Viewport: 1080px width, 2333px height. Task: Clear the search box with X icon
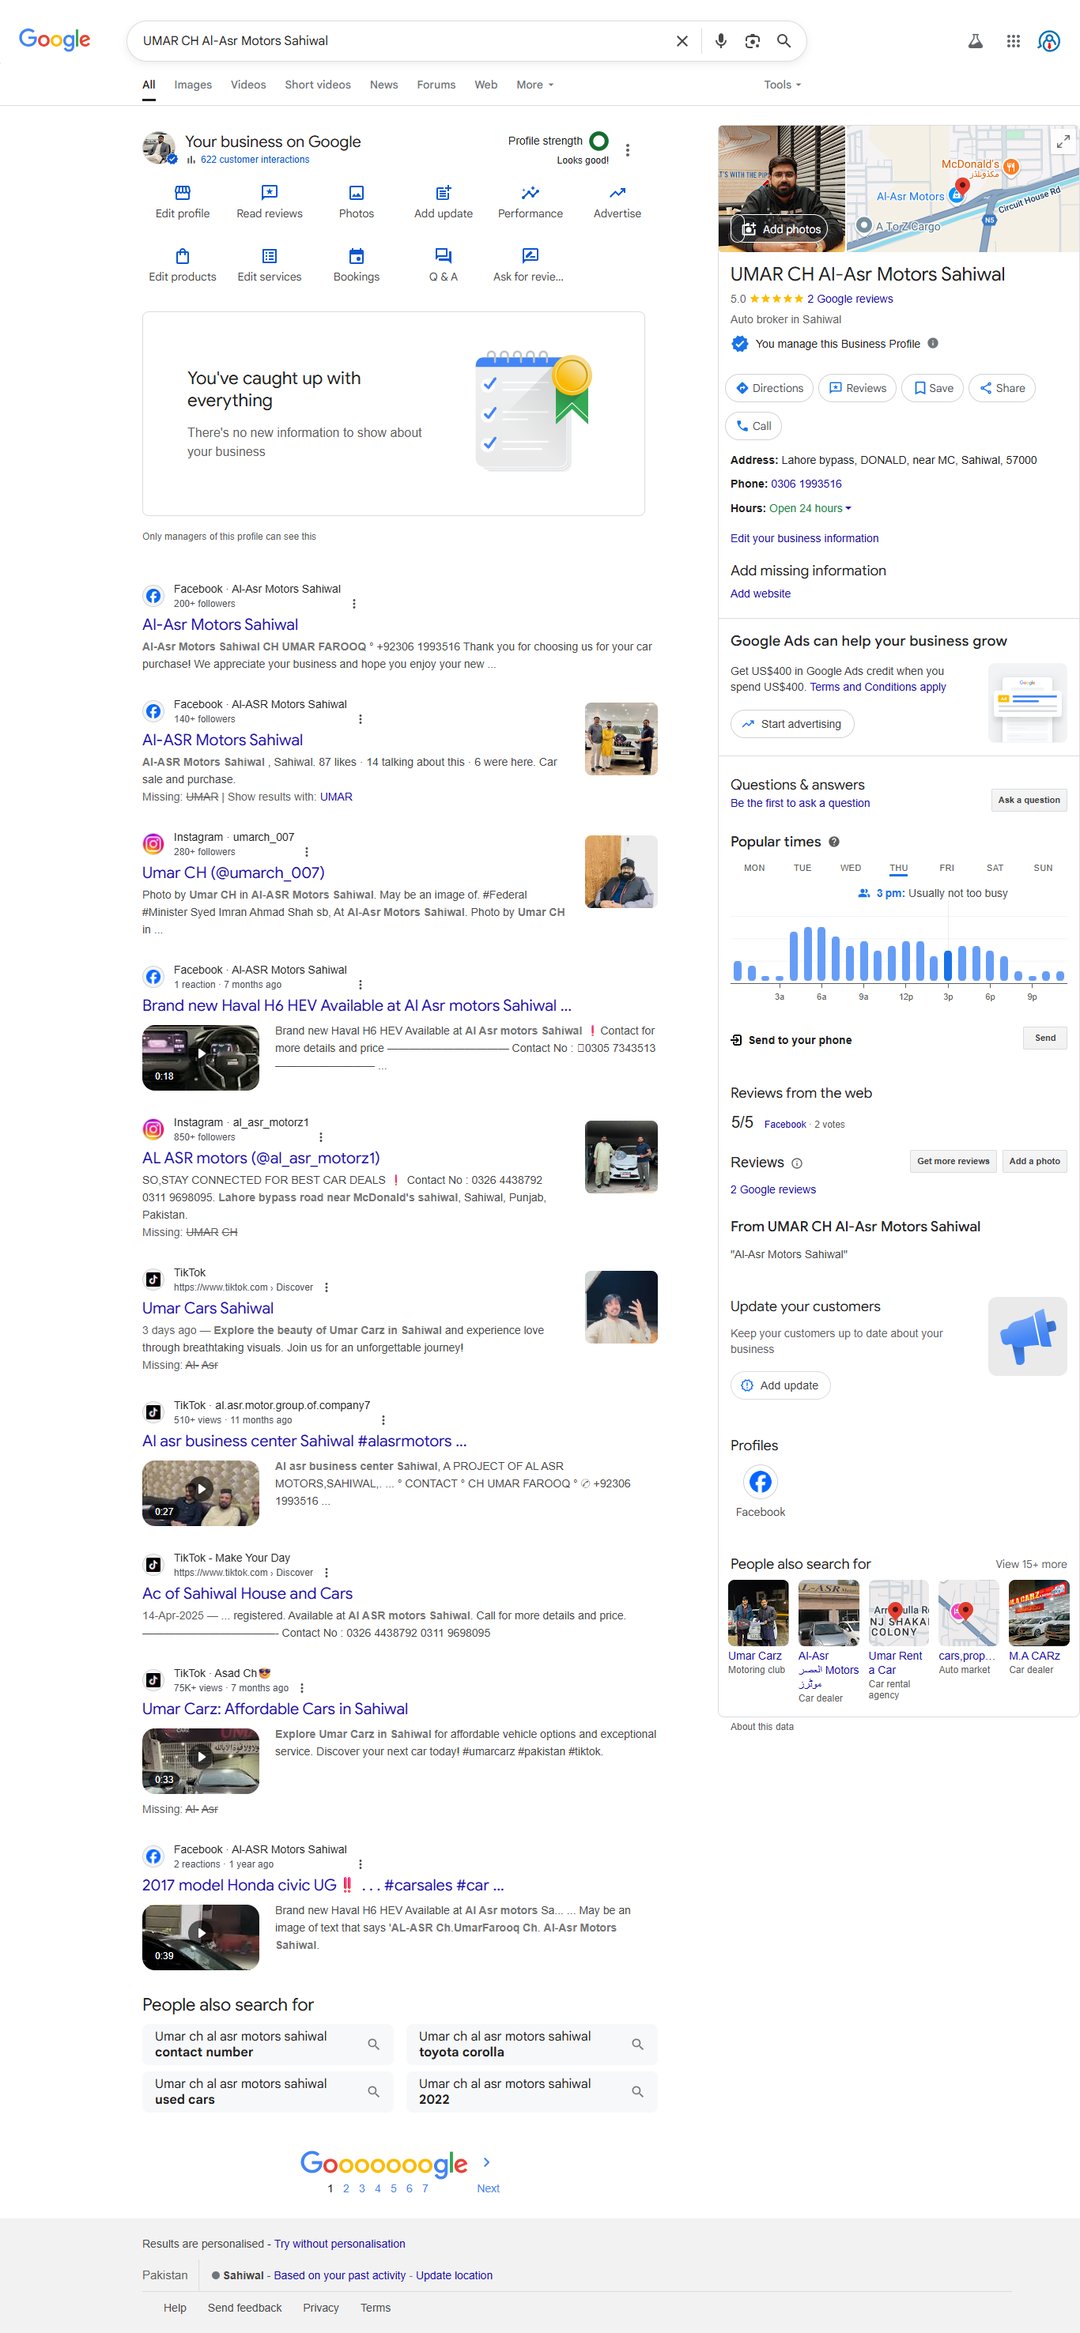[x=682, y=41]
